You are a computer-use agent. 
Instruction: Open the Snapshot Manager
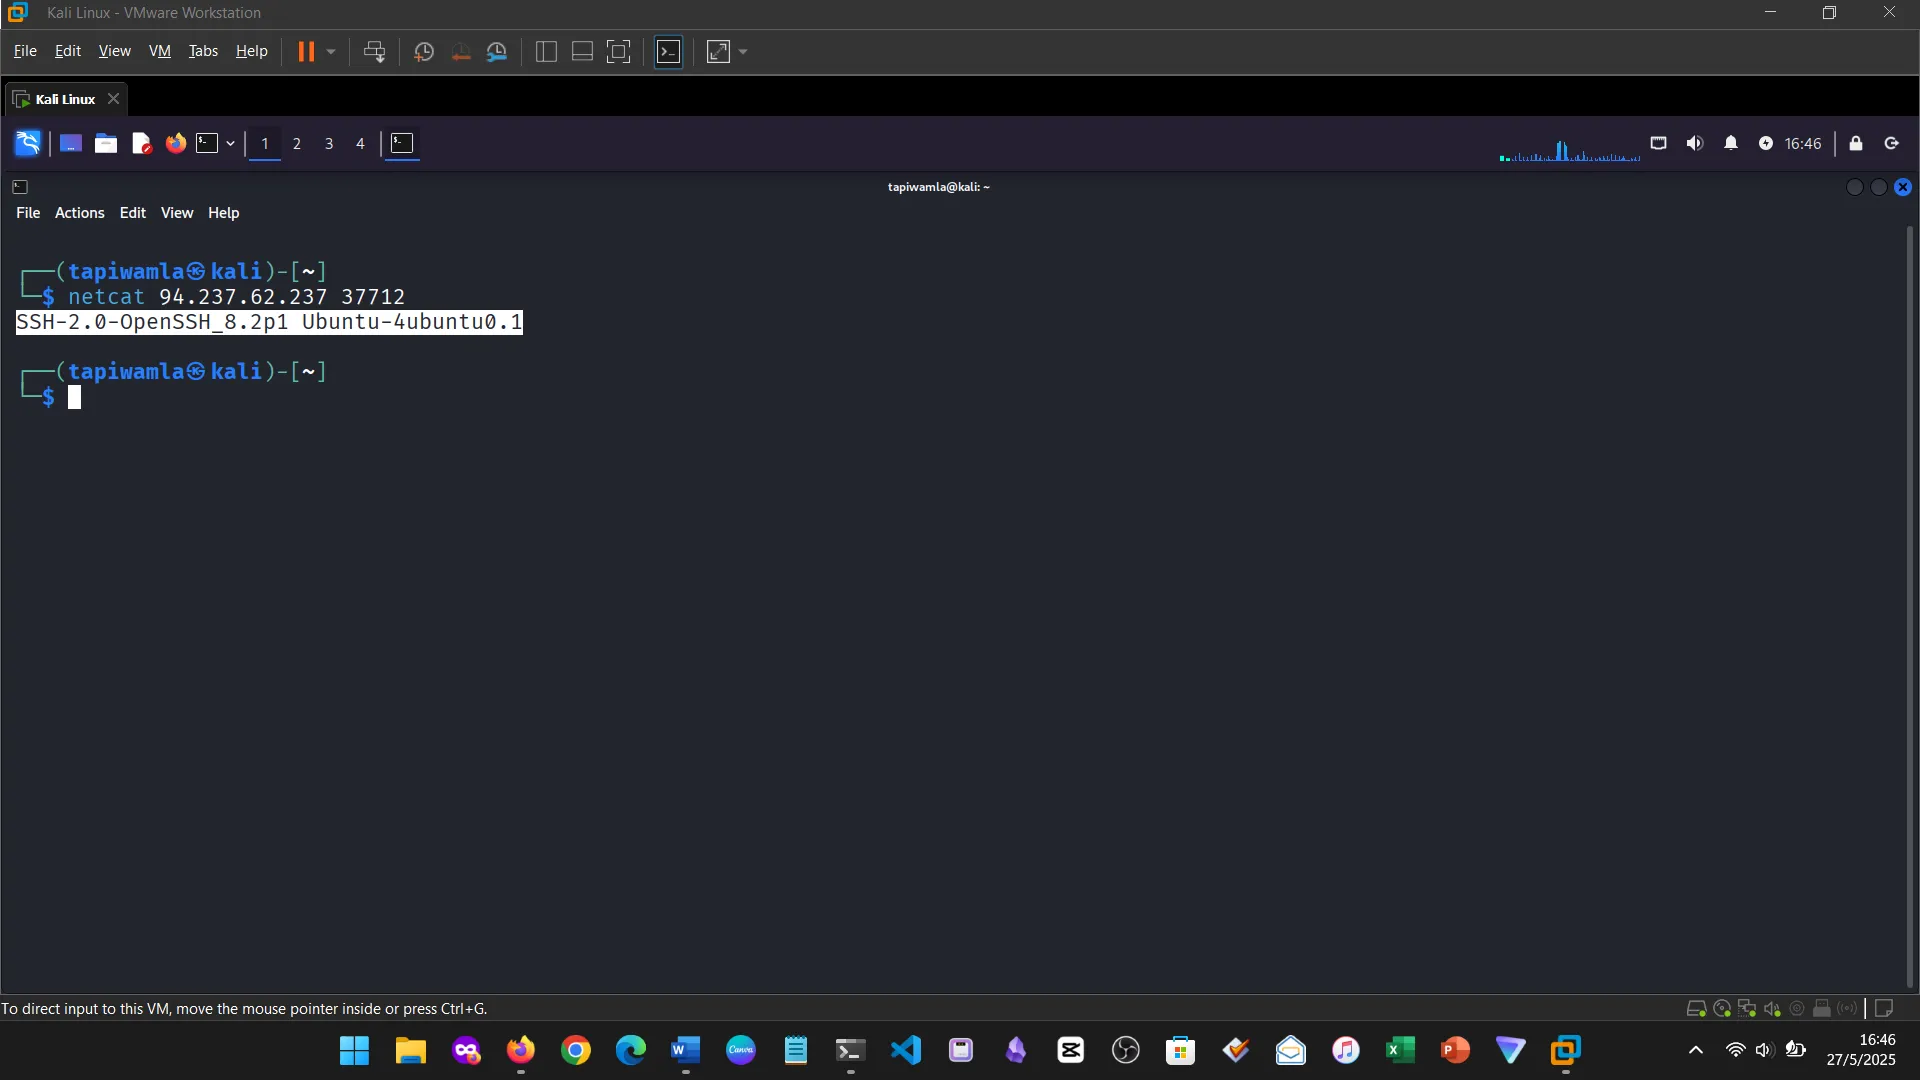tap(498, 51)
